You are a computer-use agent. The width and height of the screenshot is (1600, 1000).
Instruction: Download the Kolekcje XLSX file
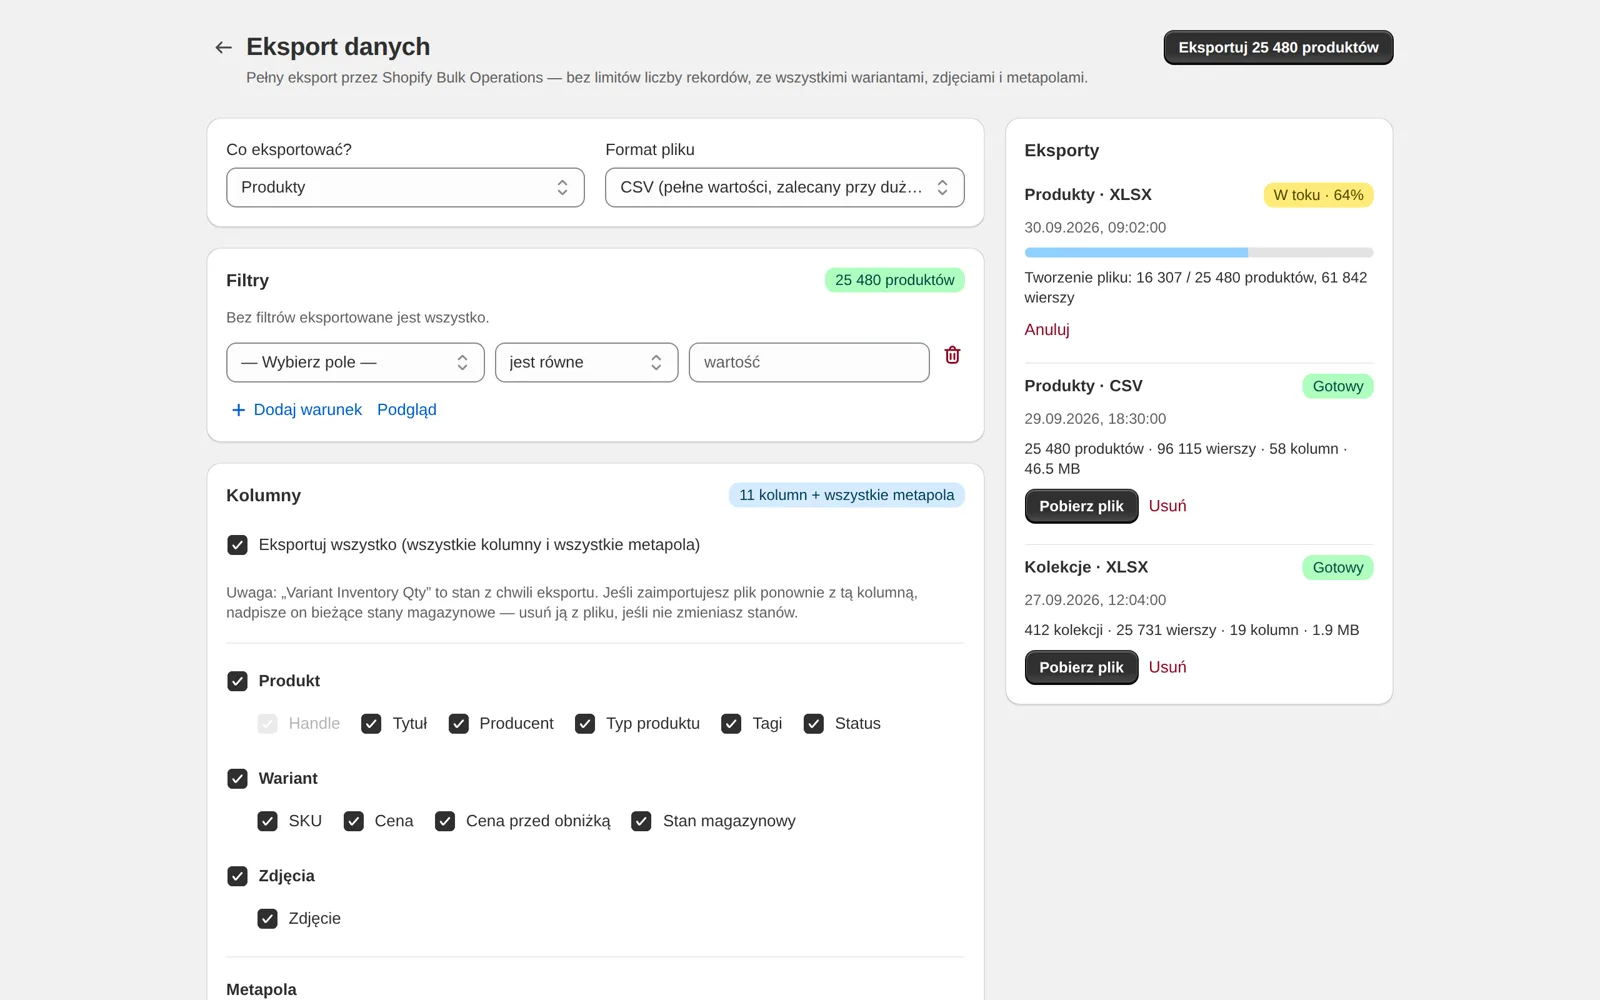[x=1081, y=667]
